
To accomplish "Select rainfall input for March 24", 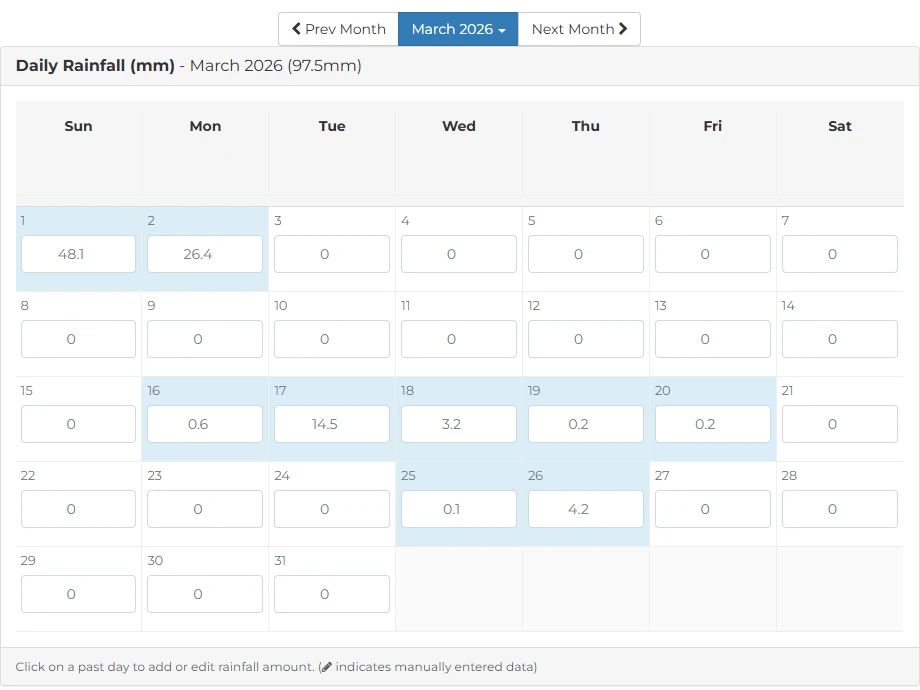I will click(332, 509).
